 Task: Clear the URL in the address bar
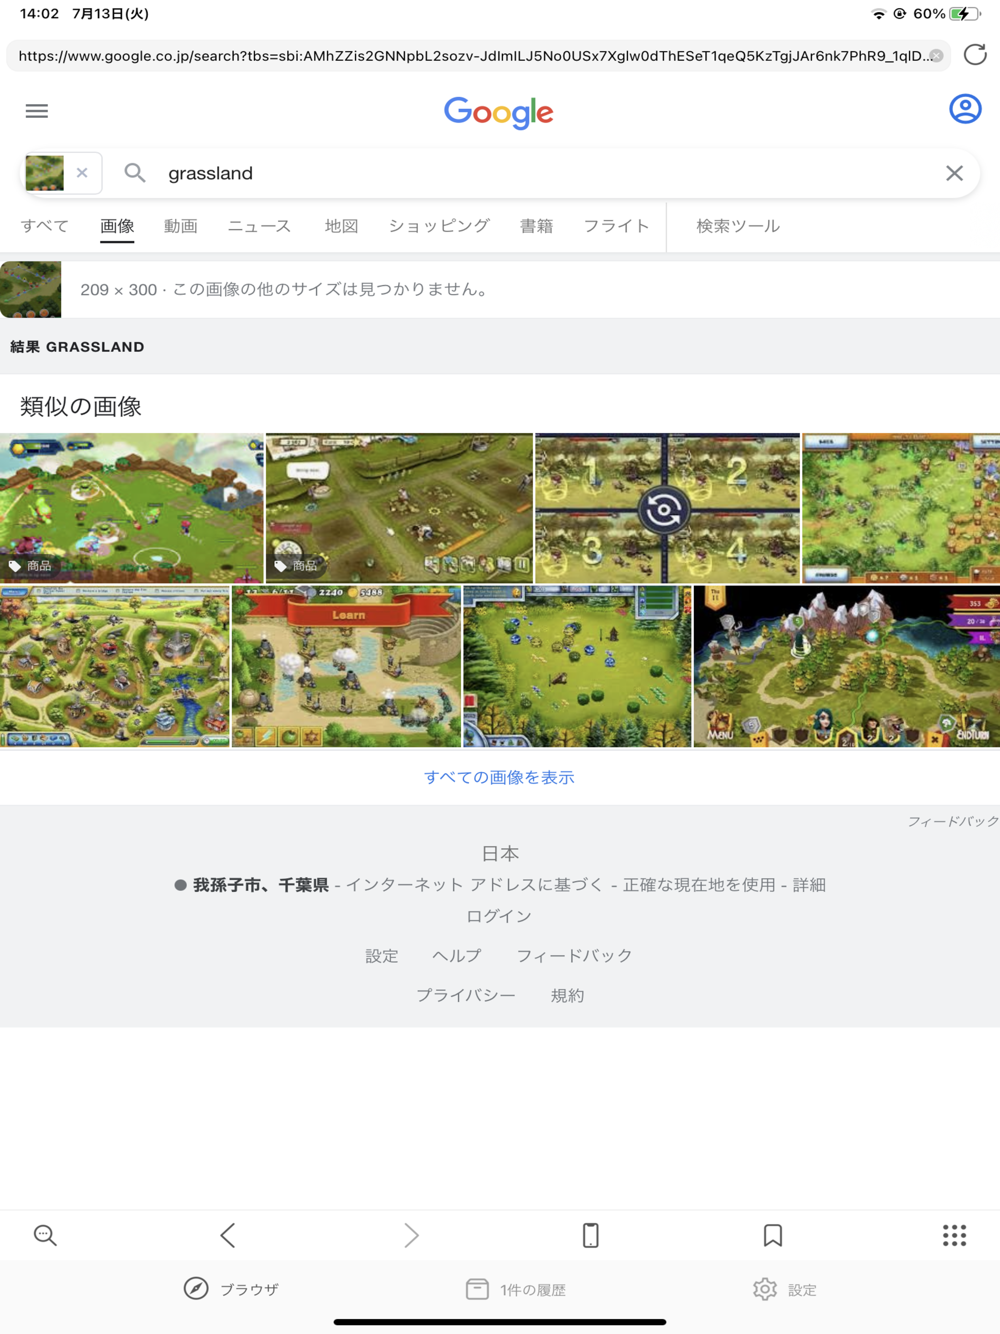click(x=936, y=56)
